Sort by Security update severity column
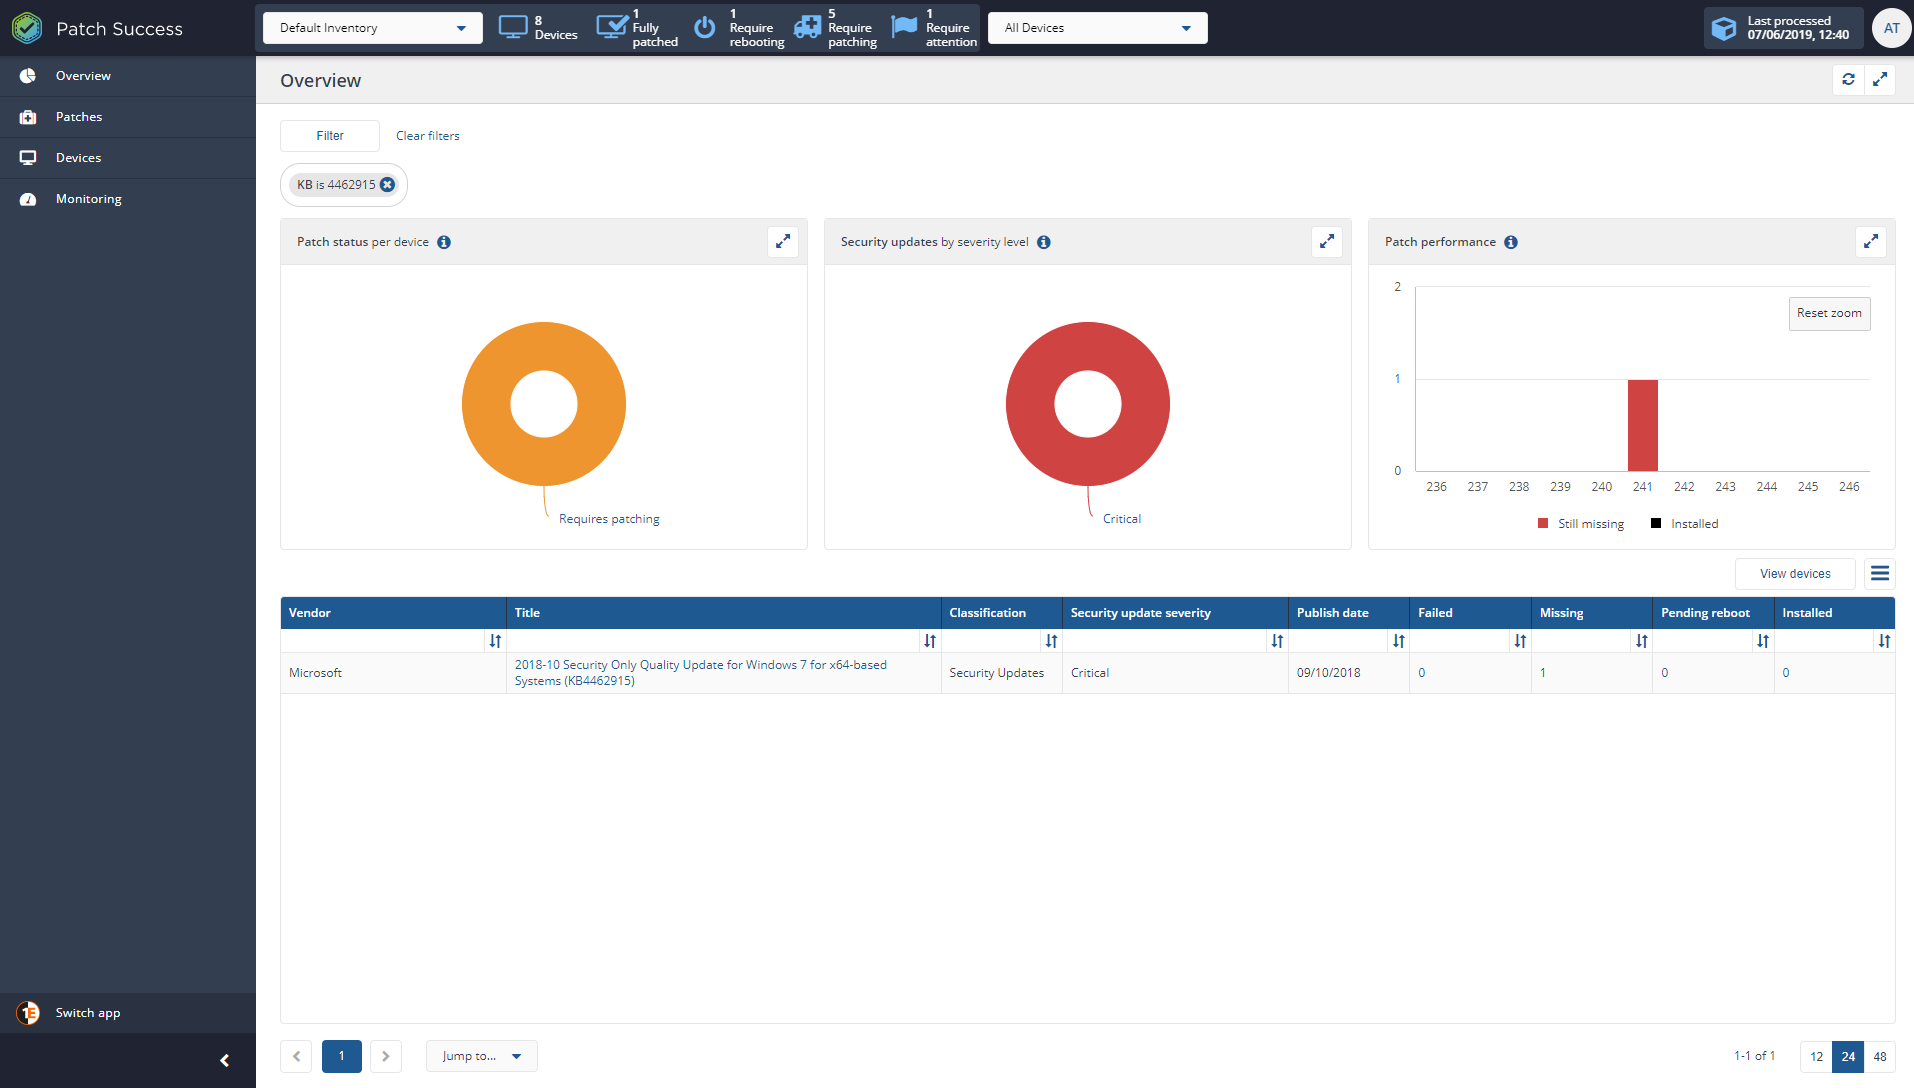 point(1277,641)
